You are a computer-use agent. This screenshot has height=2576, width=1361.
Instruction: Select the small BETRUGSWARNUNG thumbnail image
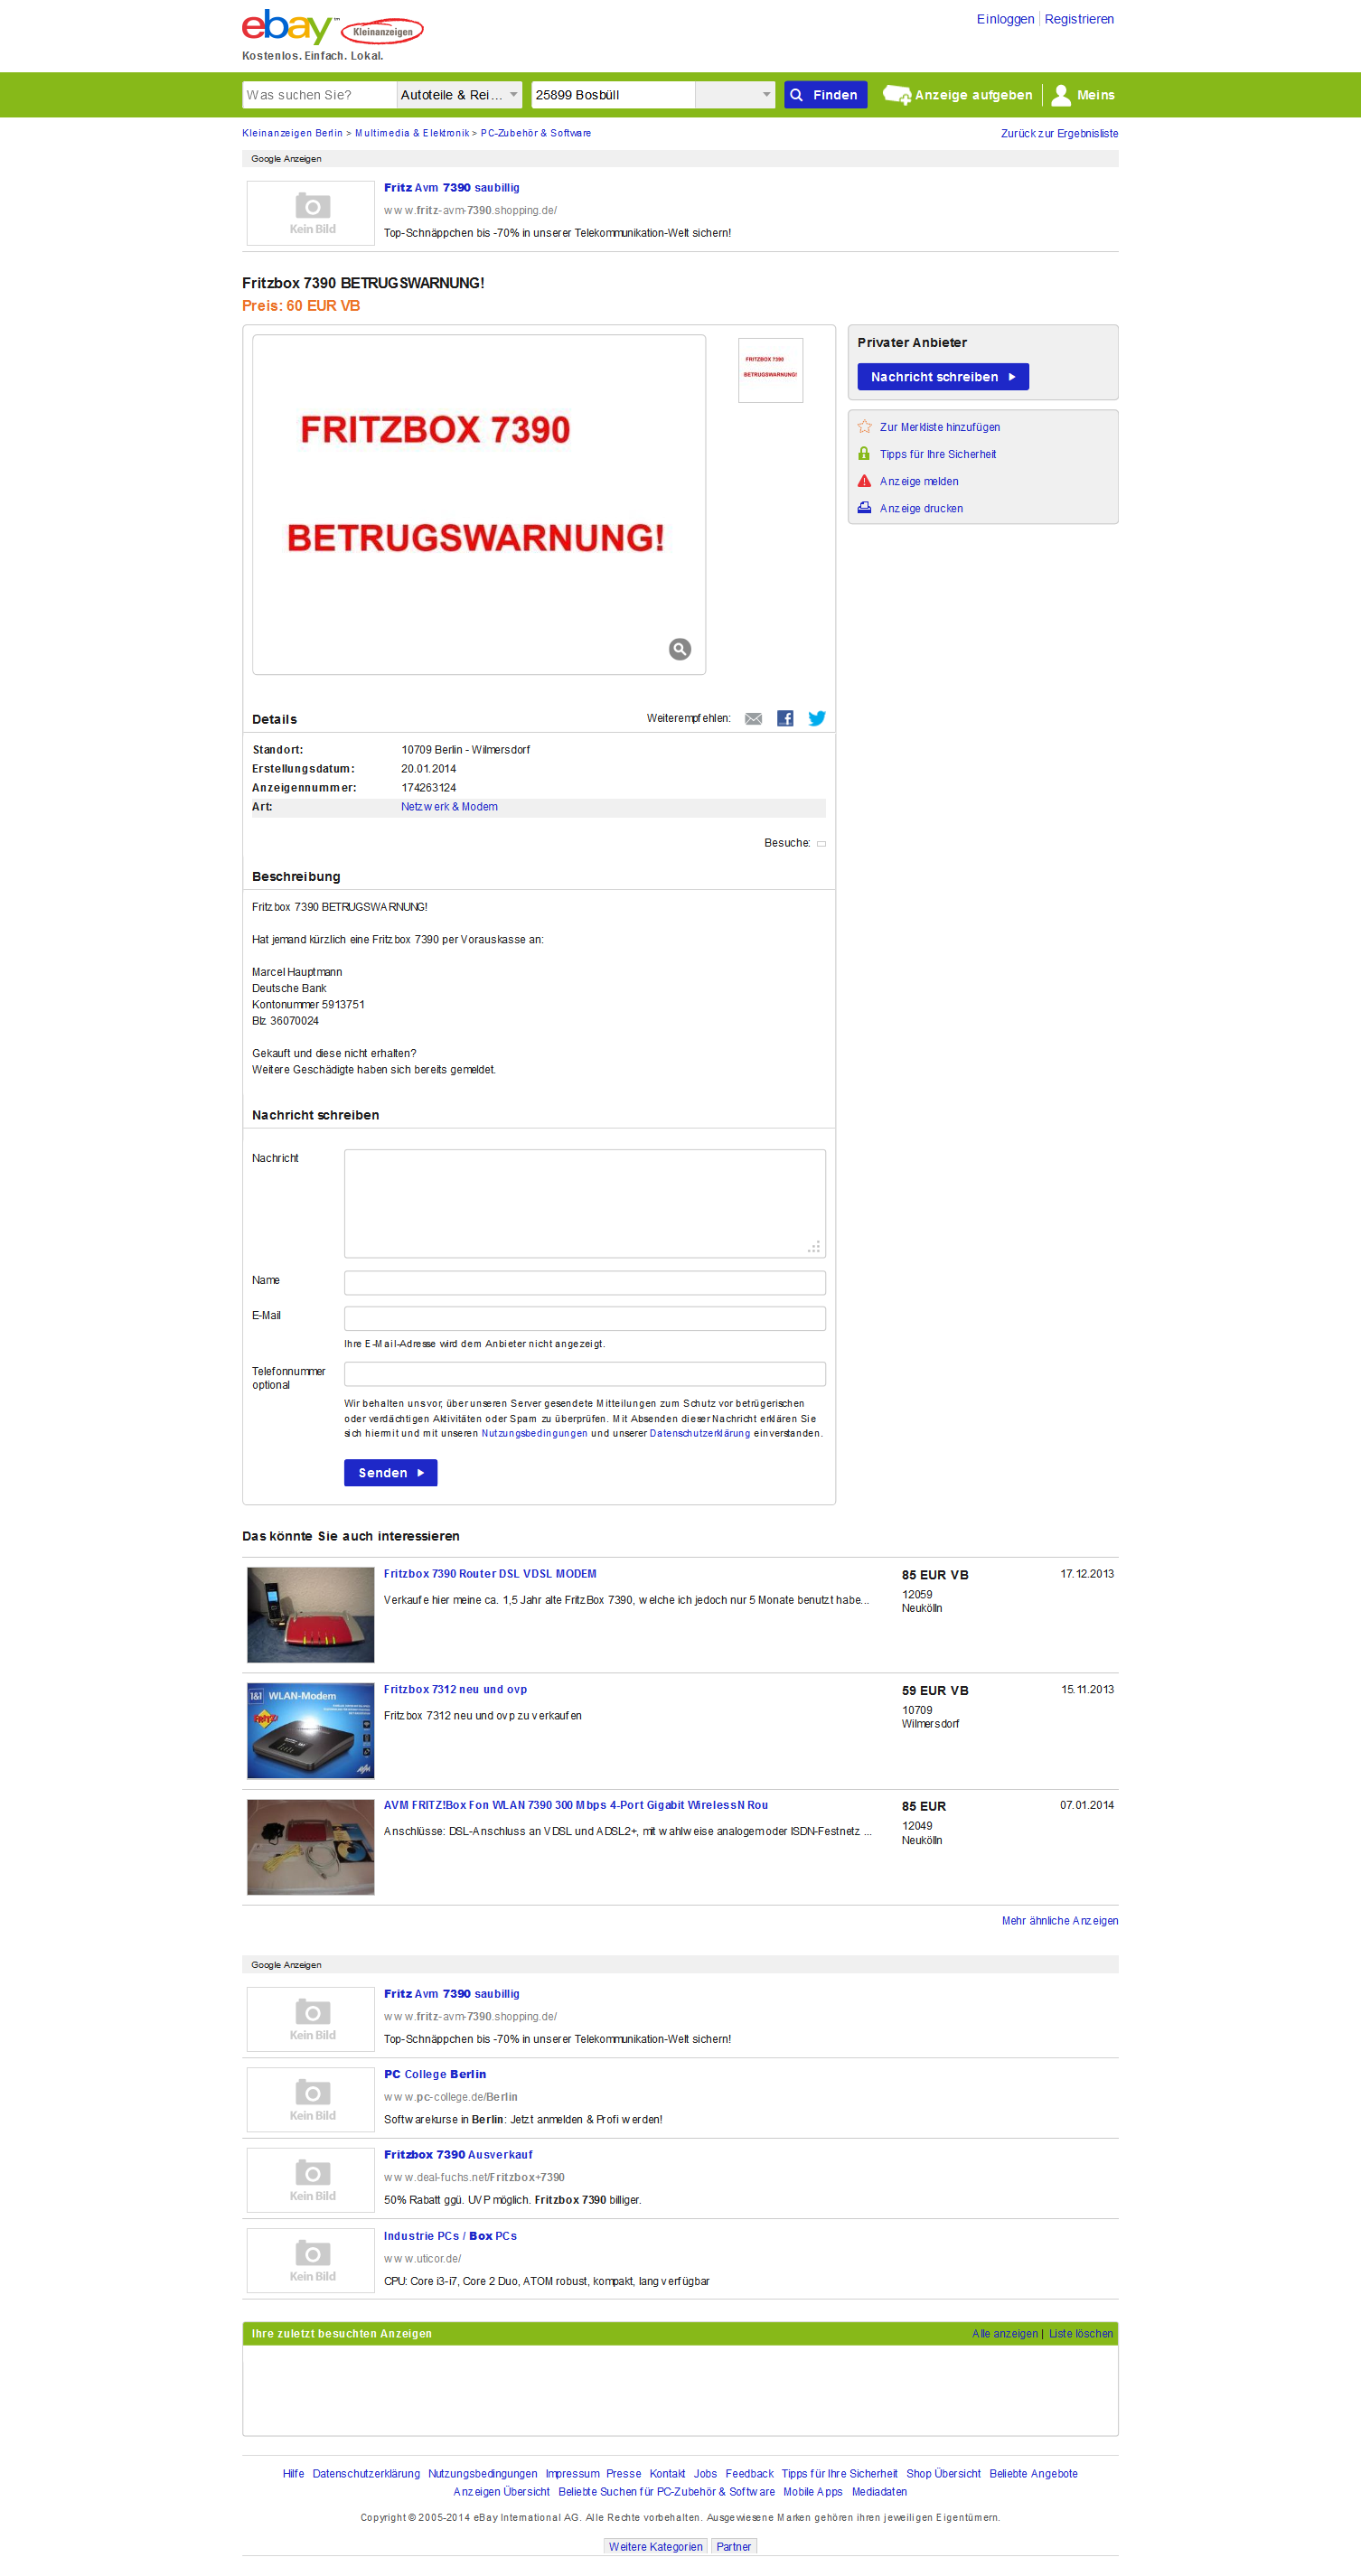click(x=771, y=370)
